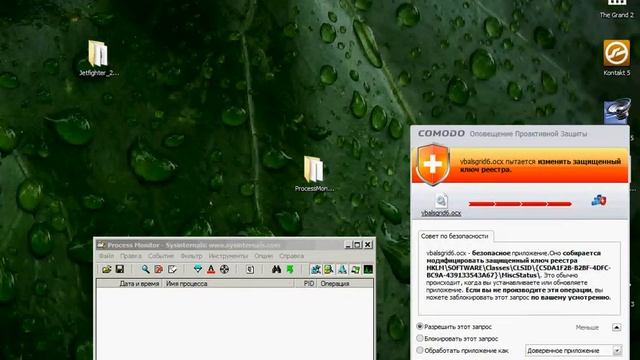
Task: Click the registry cubes icon in COMODO alert
Action: coord(599,200)
